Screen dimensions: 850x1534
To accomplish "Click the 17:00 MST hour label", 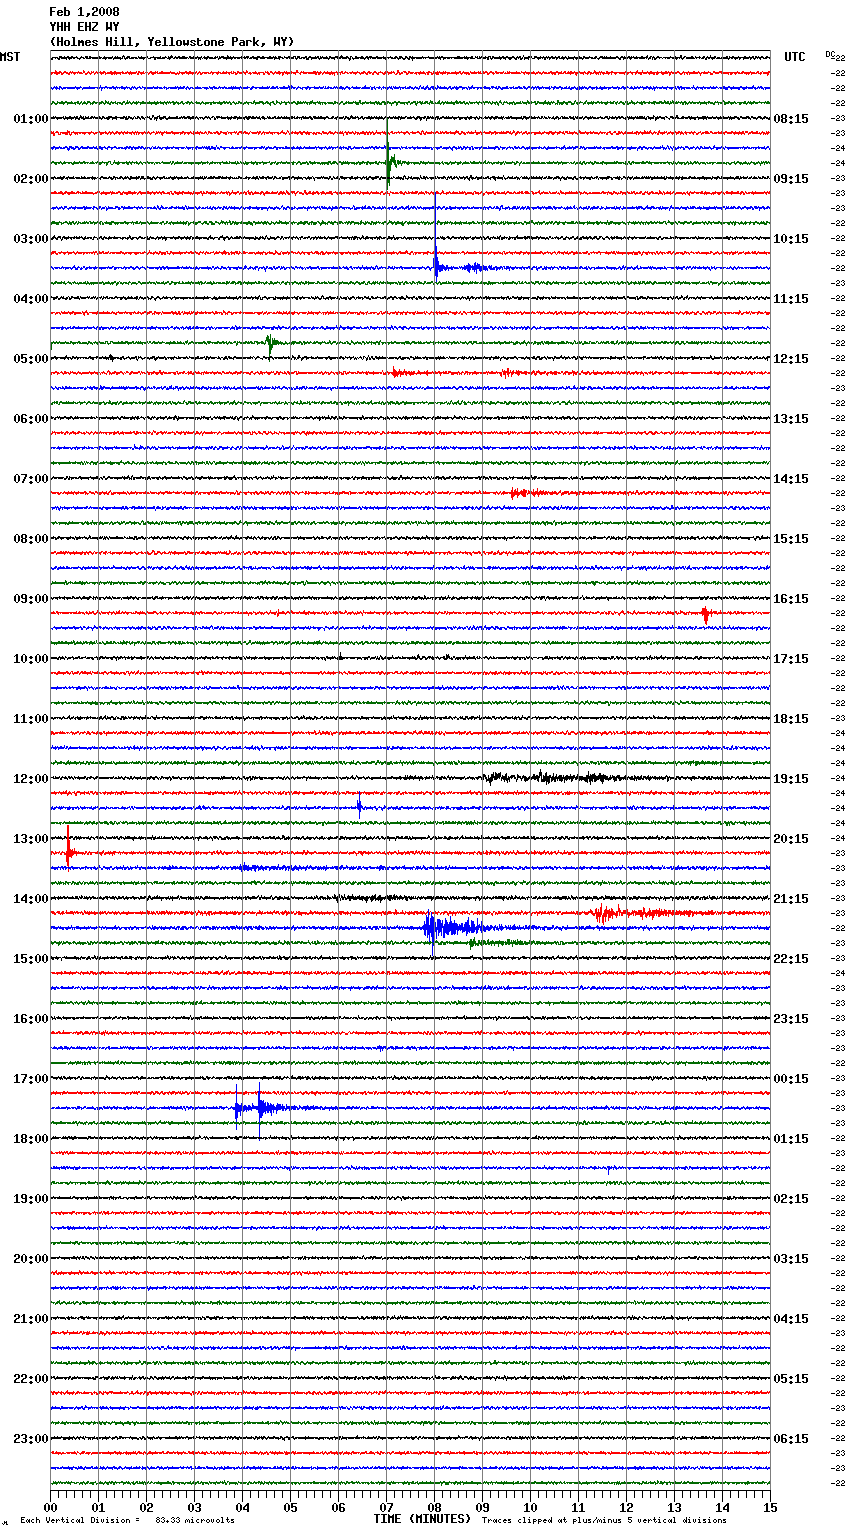I will 31,1079.
